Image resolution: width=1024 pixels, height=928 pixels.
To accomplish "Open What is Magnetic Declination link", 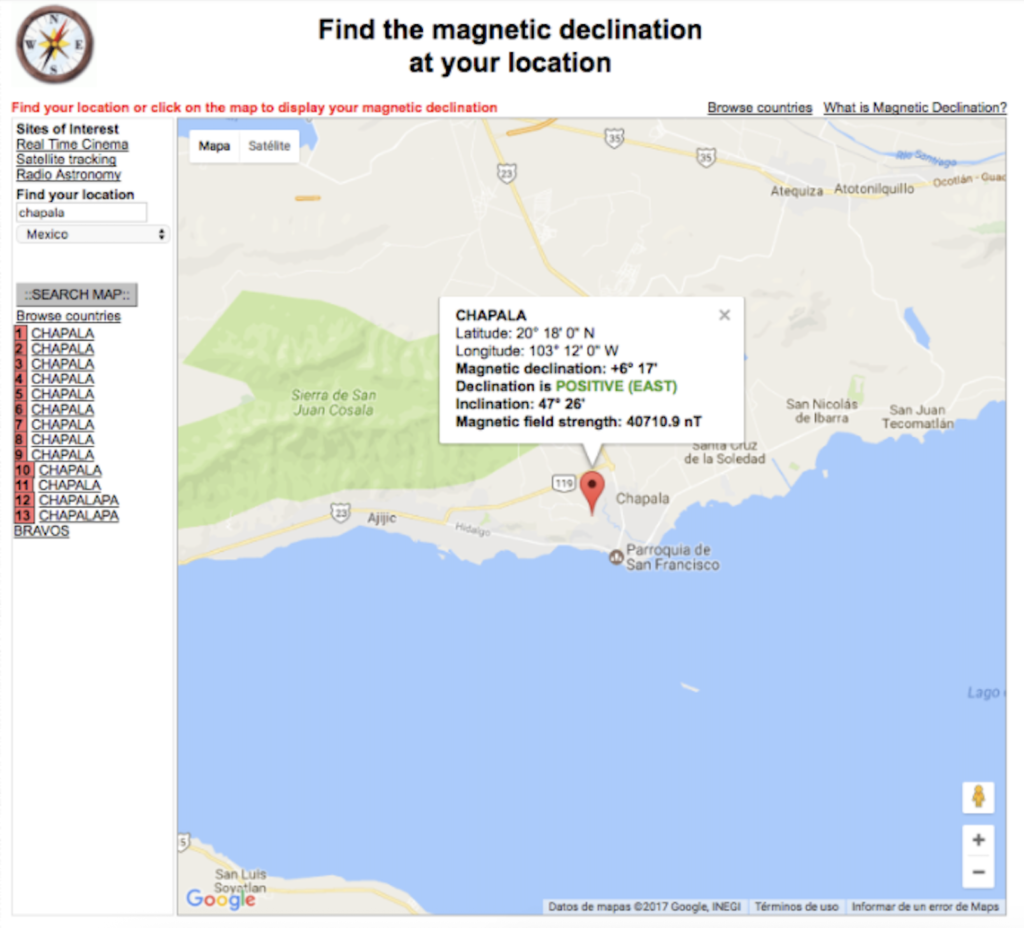I will [x=914, y=107].
